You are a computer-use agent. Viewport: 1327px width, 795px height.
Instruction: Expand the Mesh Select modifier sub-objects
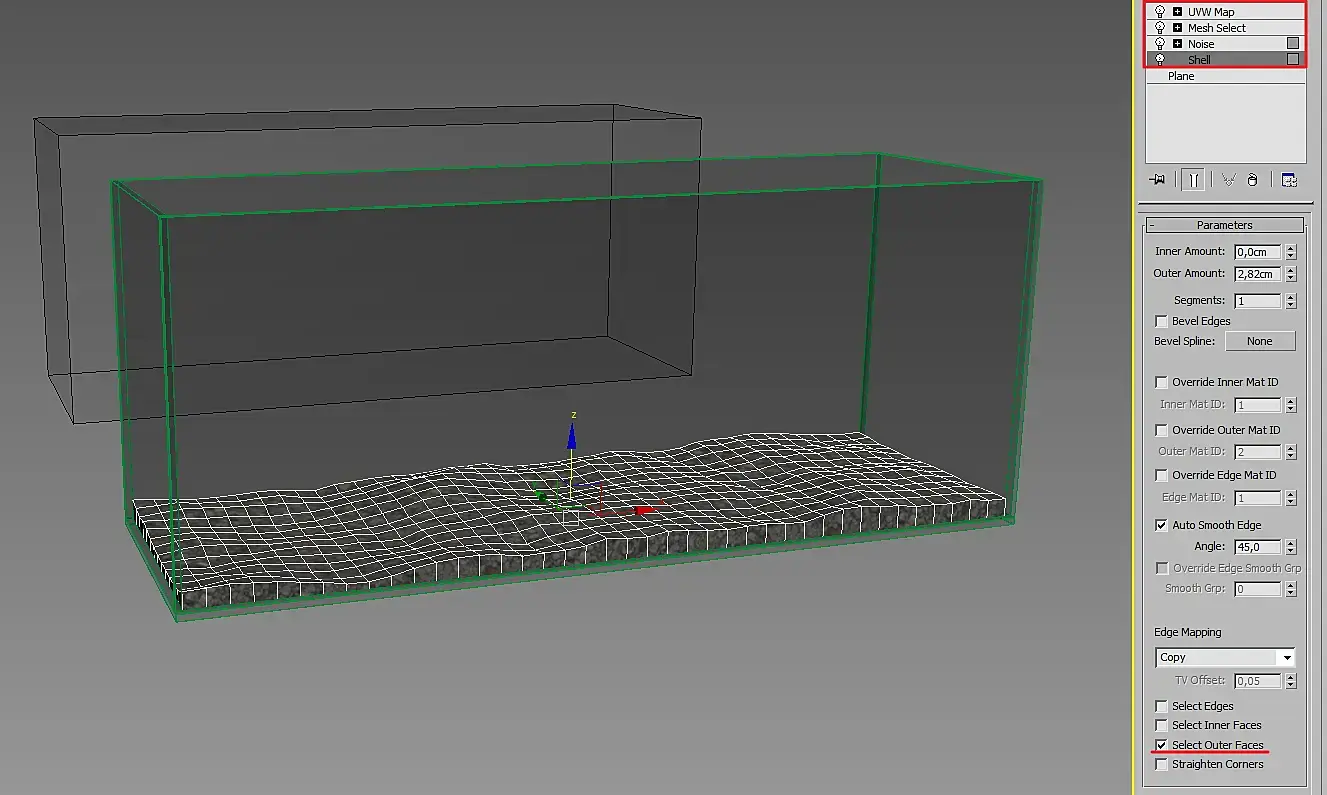point(1178,28)
